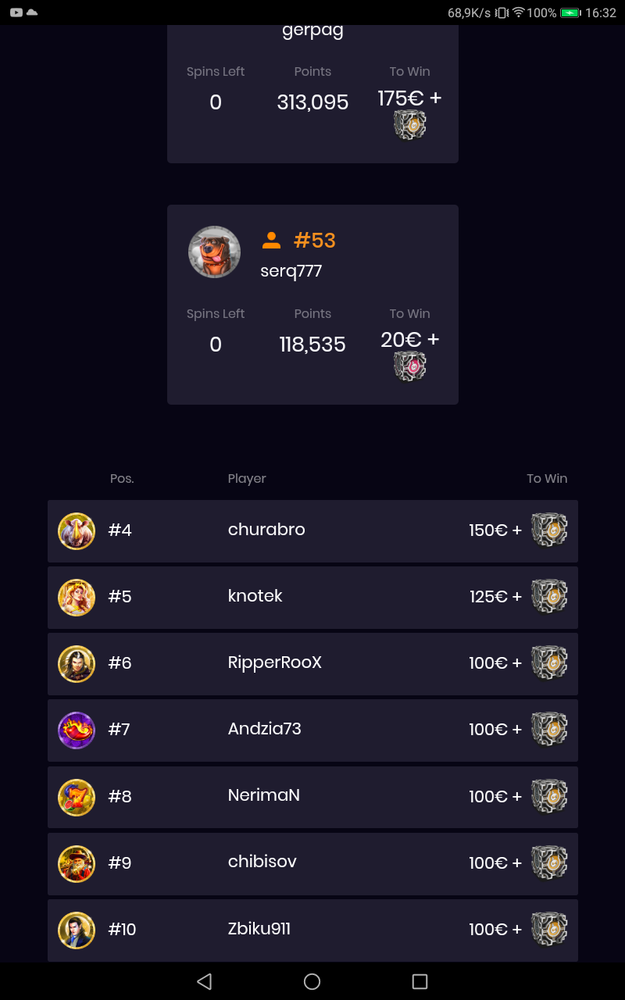Select player name chibisov
625x1000 pixels.
click(x=262, y=862)
